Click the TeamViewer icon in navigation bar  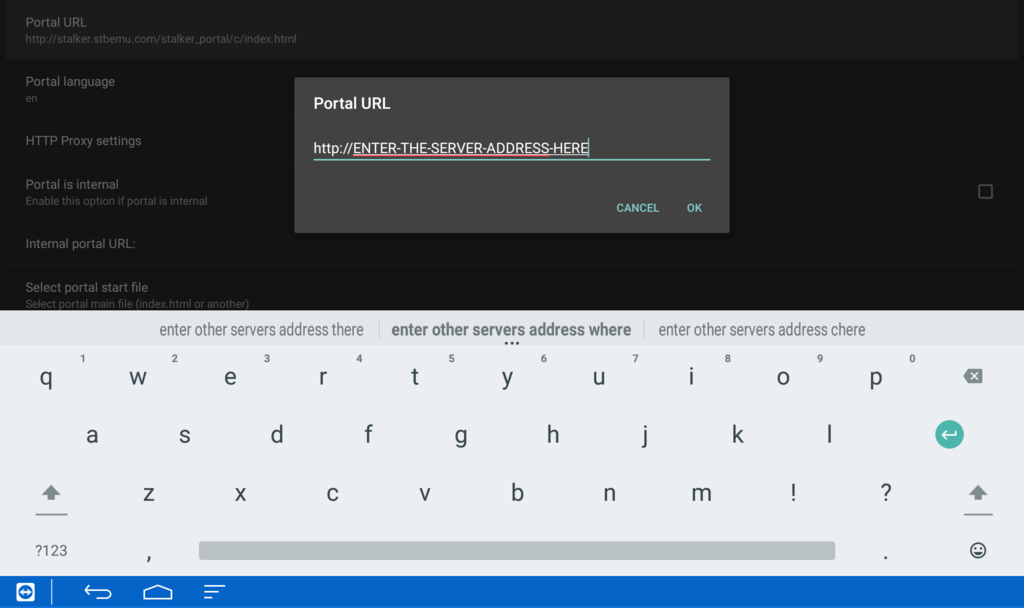click(x=26, y=592)
